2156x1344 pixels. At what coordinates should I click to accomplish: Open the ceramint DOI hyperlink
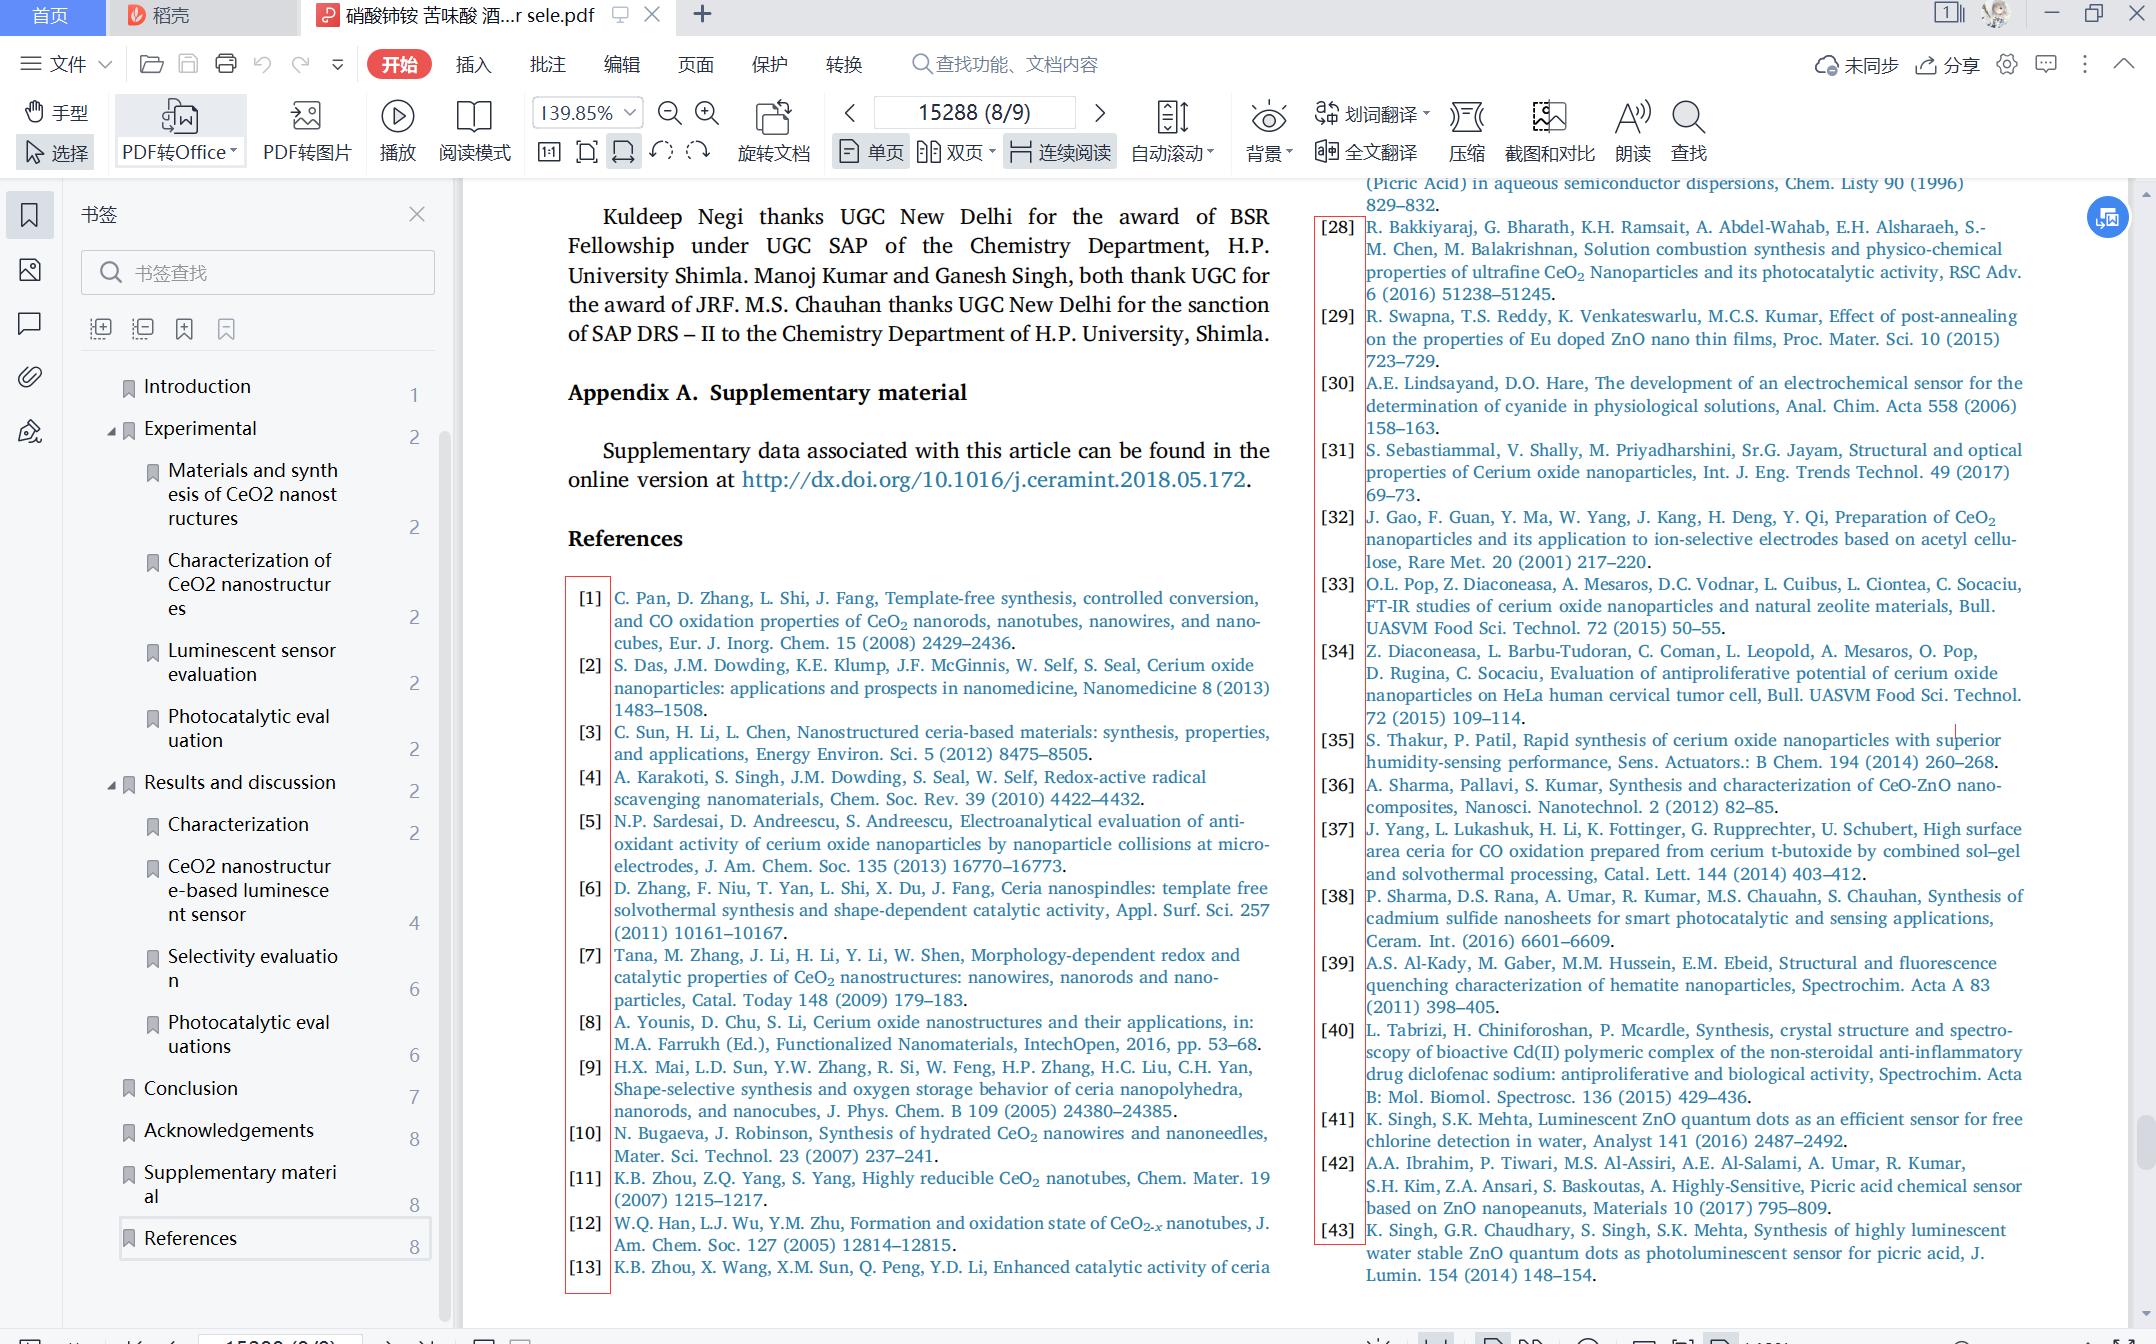coord(993,480)
